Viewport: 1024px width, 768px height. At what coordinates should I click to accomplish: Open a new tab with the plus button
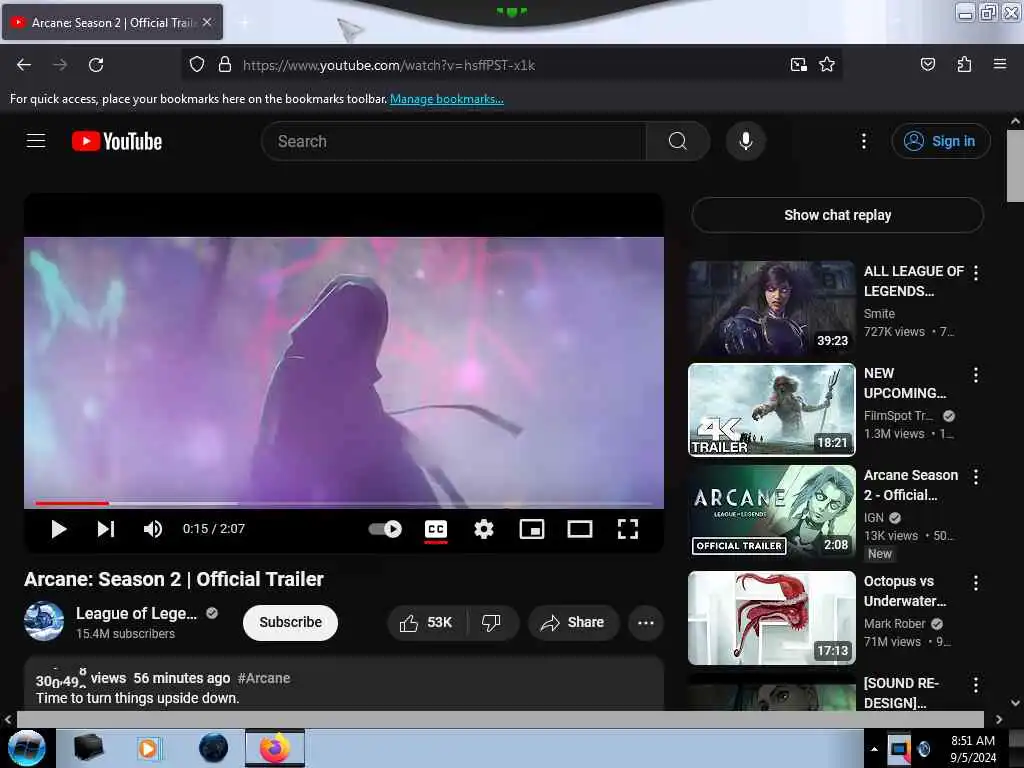tap(244, 22)
